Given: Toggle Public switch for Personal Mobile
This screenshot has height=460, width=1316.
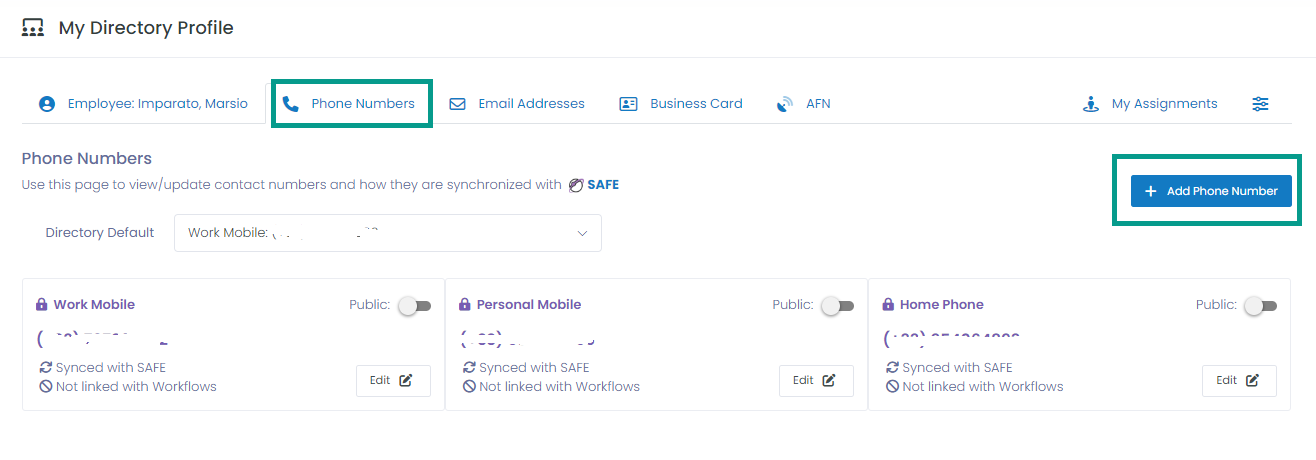Looking at the screenshot, I should tap(837, 306).
